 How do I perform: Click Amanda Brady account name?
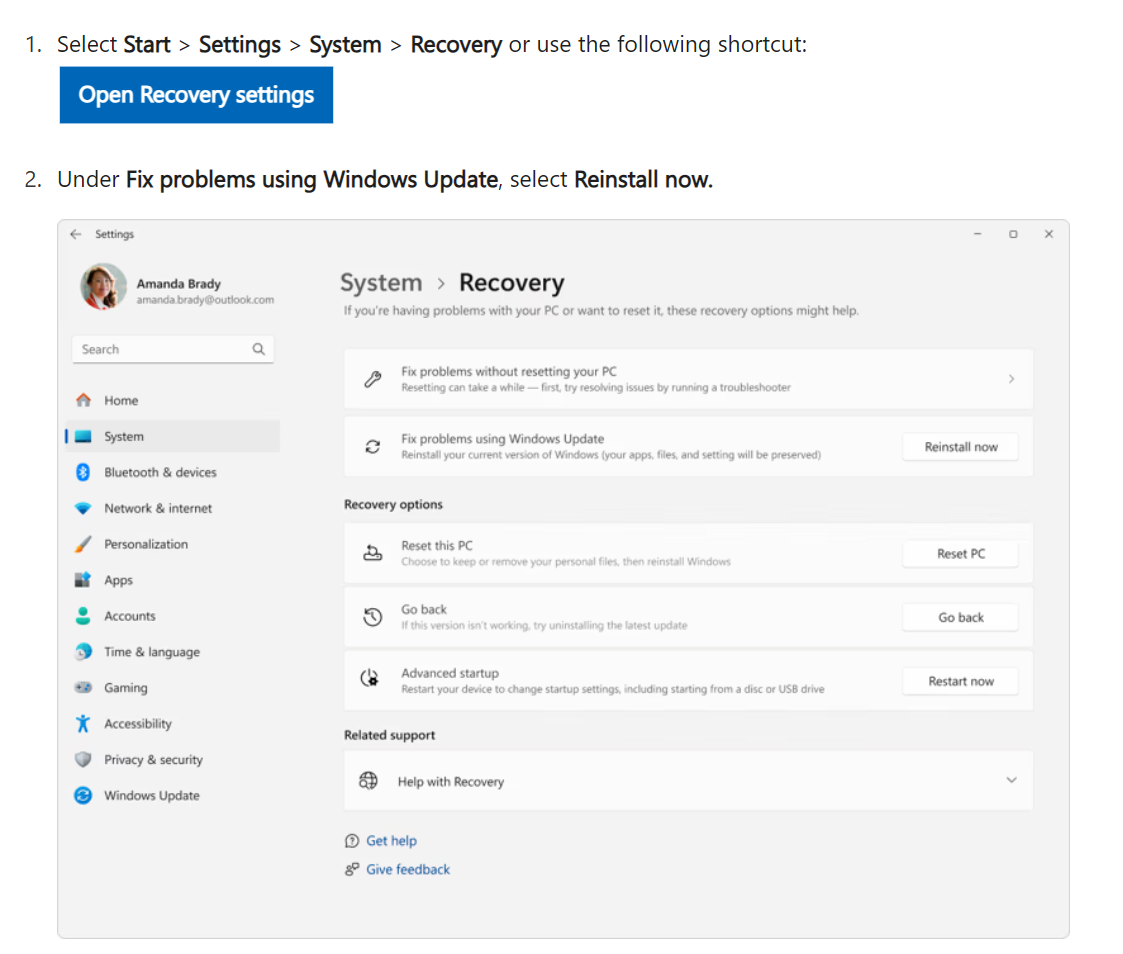178,284
